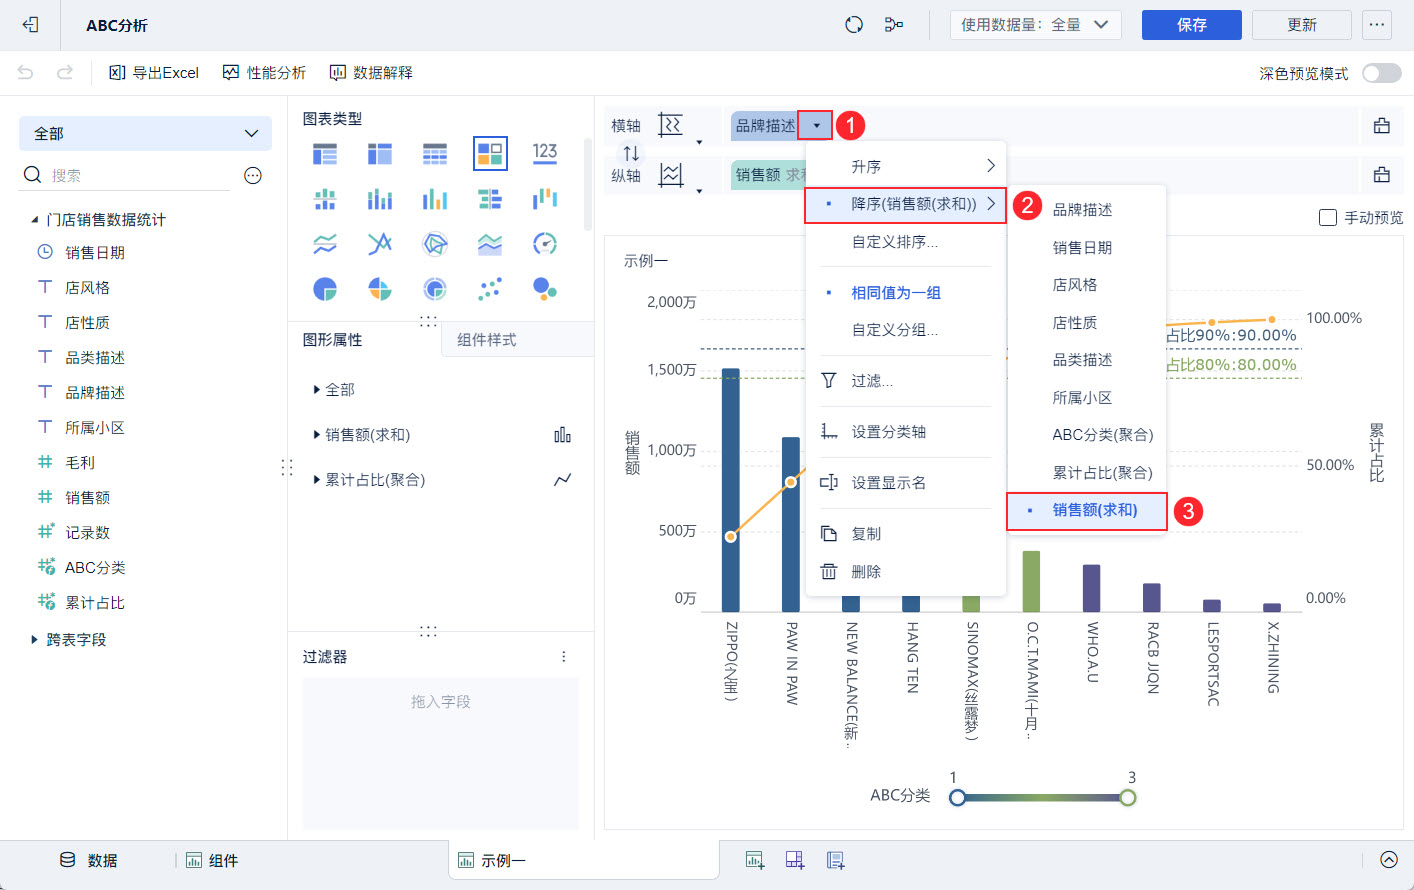
Task: Expand the 累计占比(聚合) property section
Action: [x=317, y=480]
